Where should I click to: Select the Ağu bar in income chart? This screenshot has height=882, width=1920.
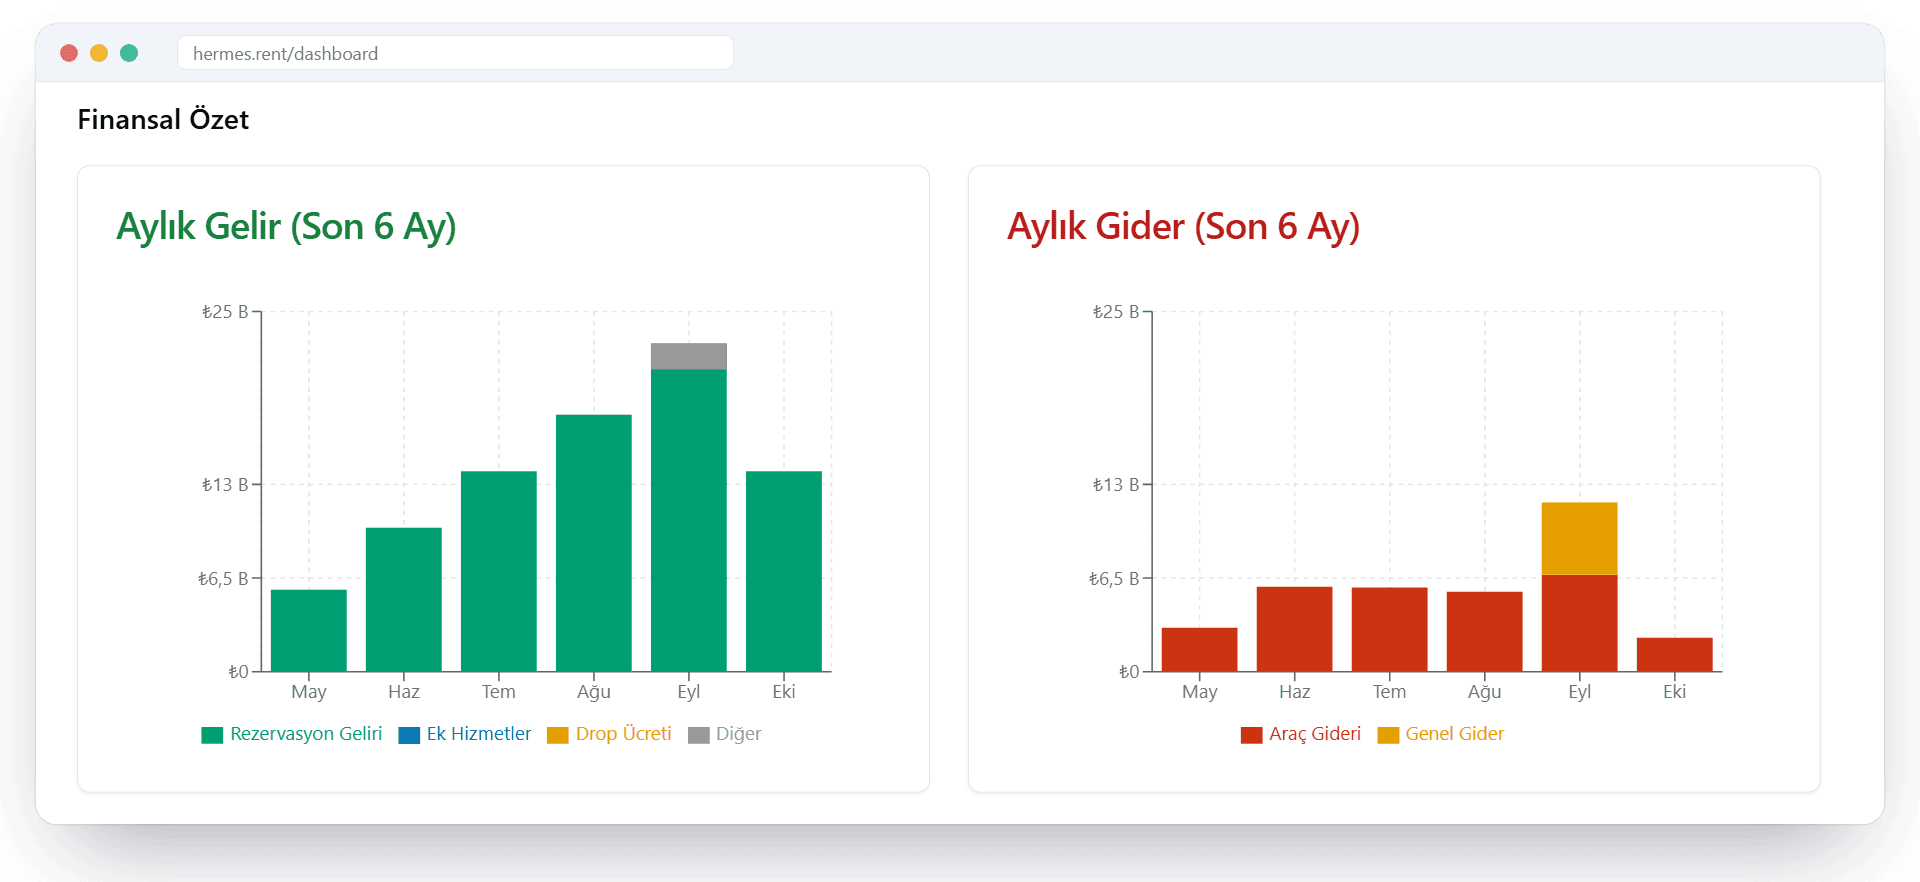point(594,543)
